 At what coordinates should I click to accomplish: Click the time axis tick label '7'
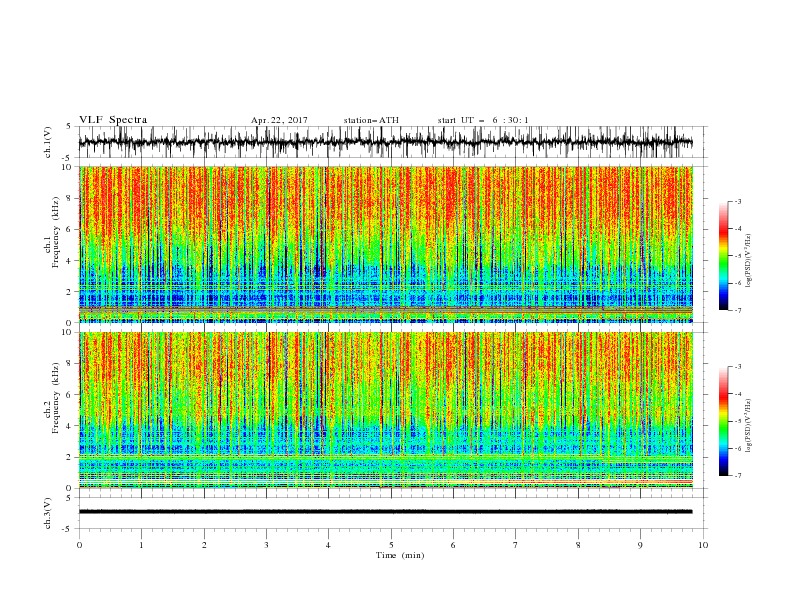coord(516,545)
